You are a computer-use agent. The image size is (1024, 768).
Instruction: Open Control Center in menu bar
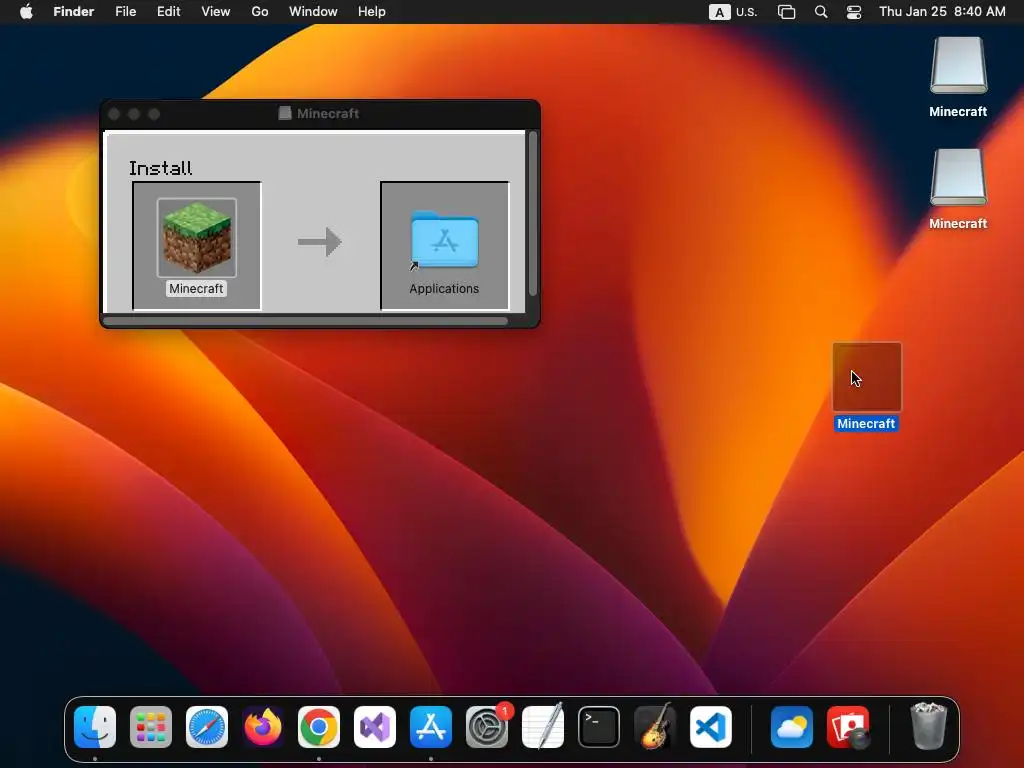(854, 12)
